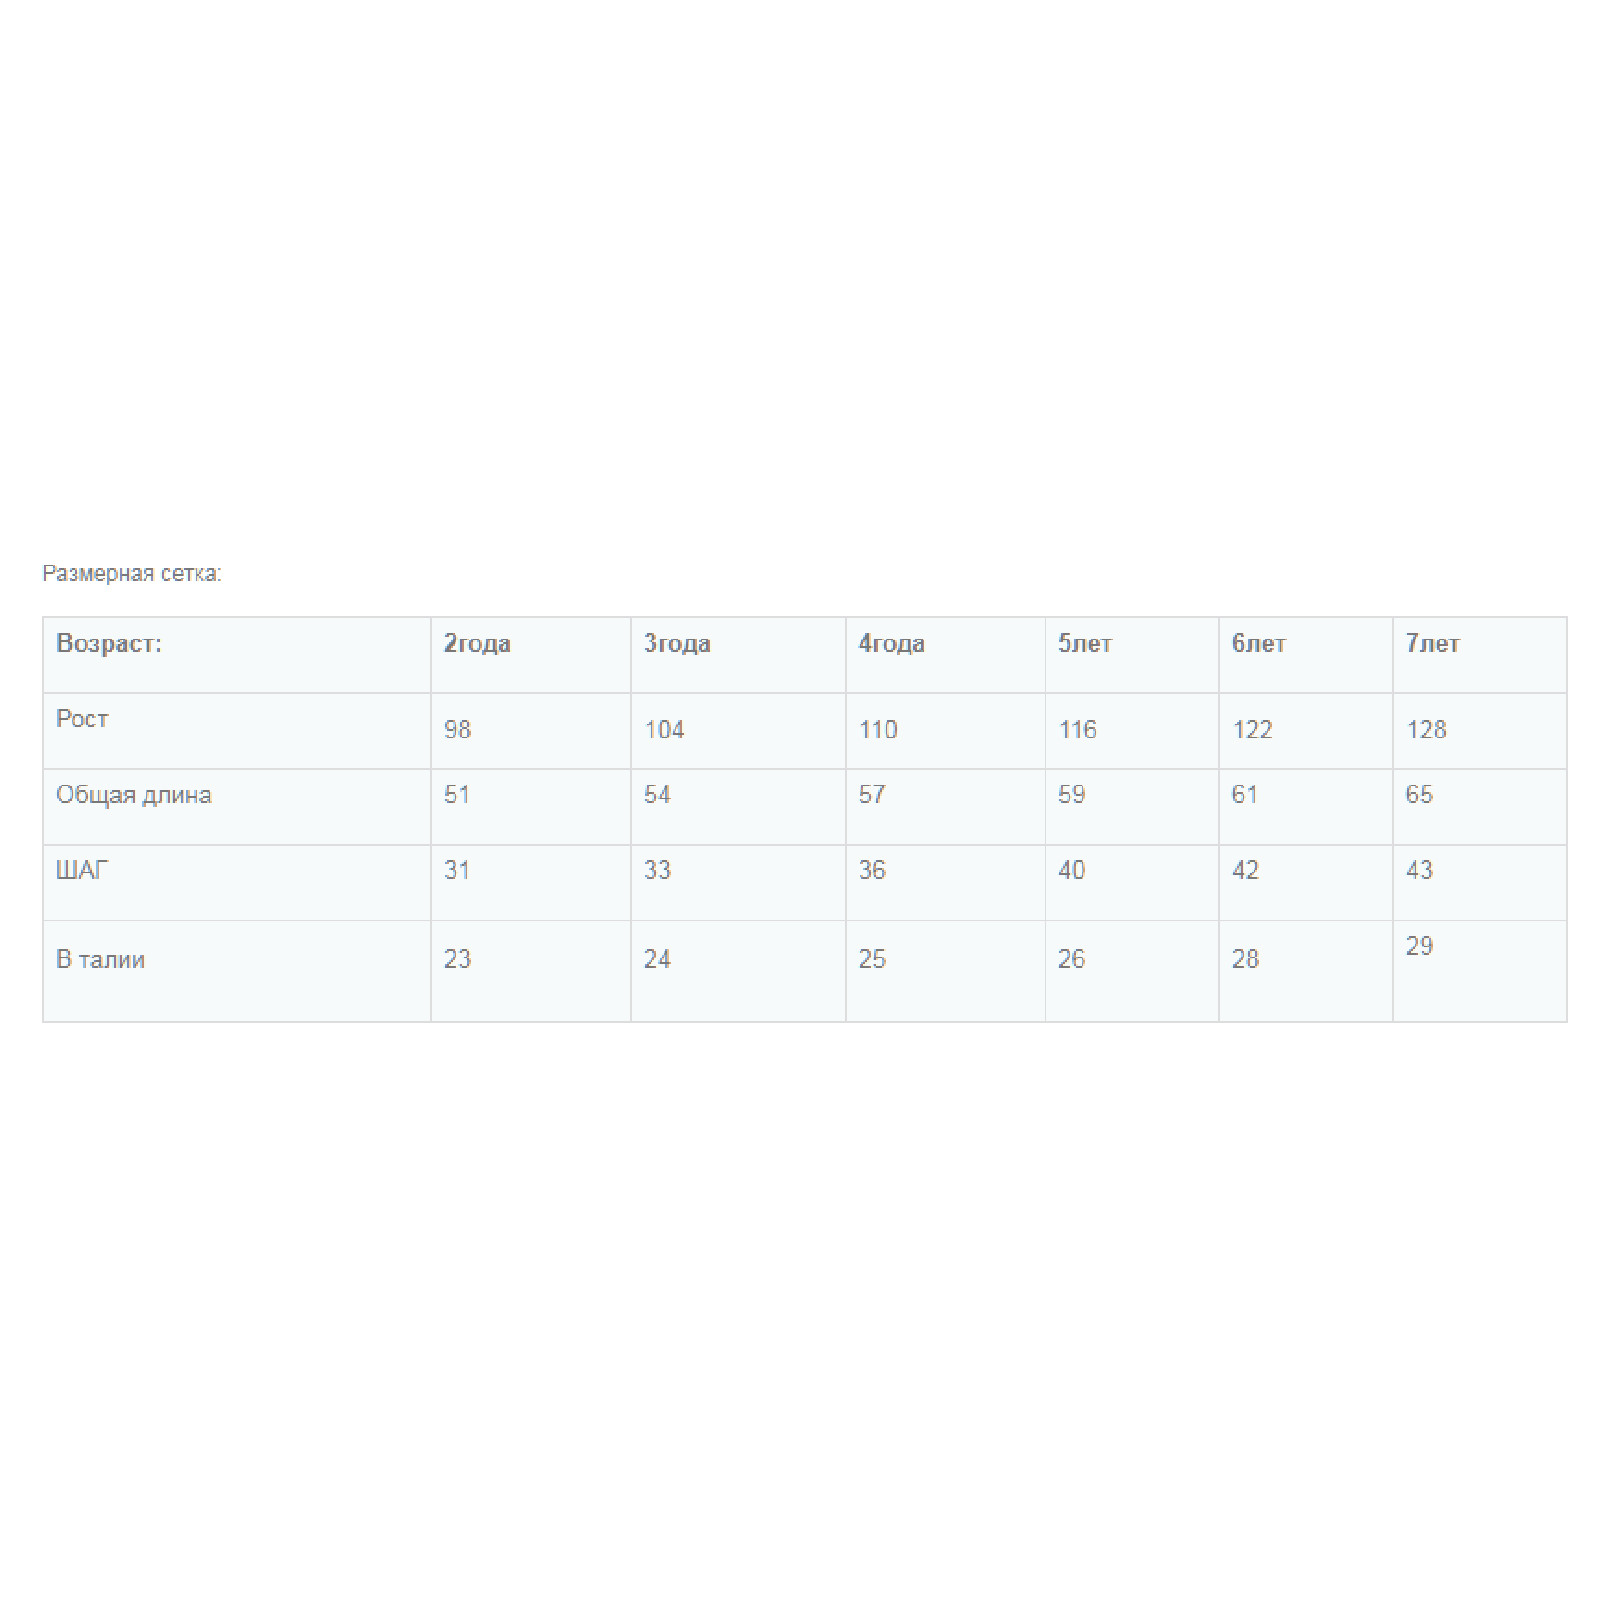The image size is (1600, 1600).
Task: Select the 'Рост' row label
Action: click(x=237, y=731)
